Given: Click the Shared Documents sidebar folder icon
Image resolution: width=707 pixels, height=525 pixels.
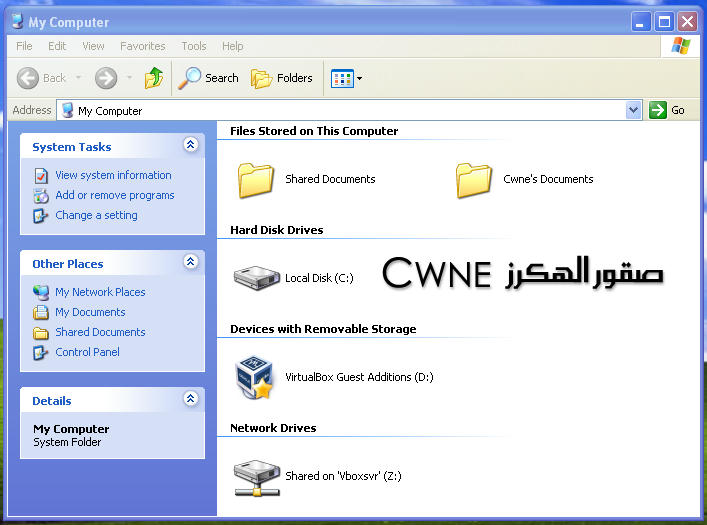Looking at the screenshot, I should [41, 333].
